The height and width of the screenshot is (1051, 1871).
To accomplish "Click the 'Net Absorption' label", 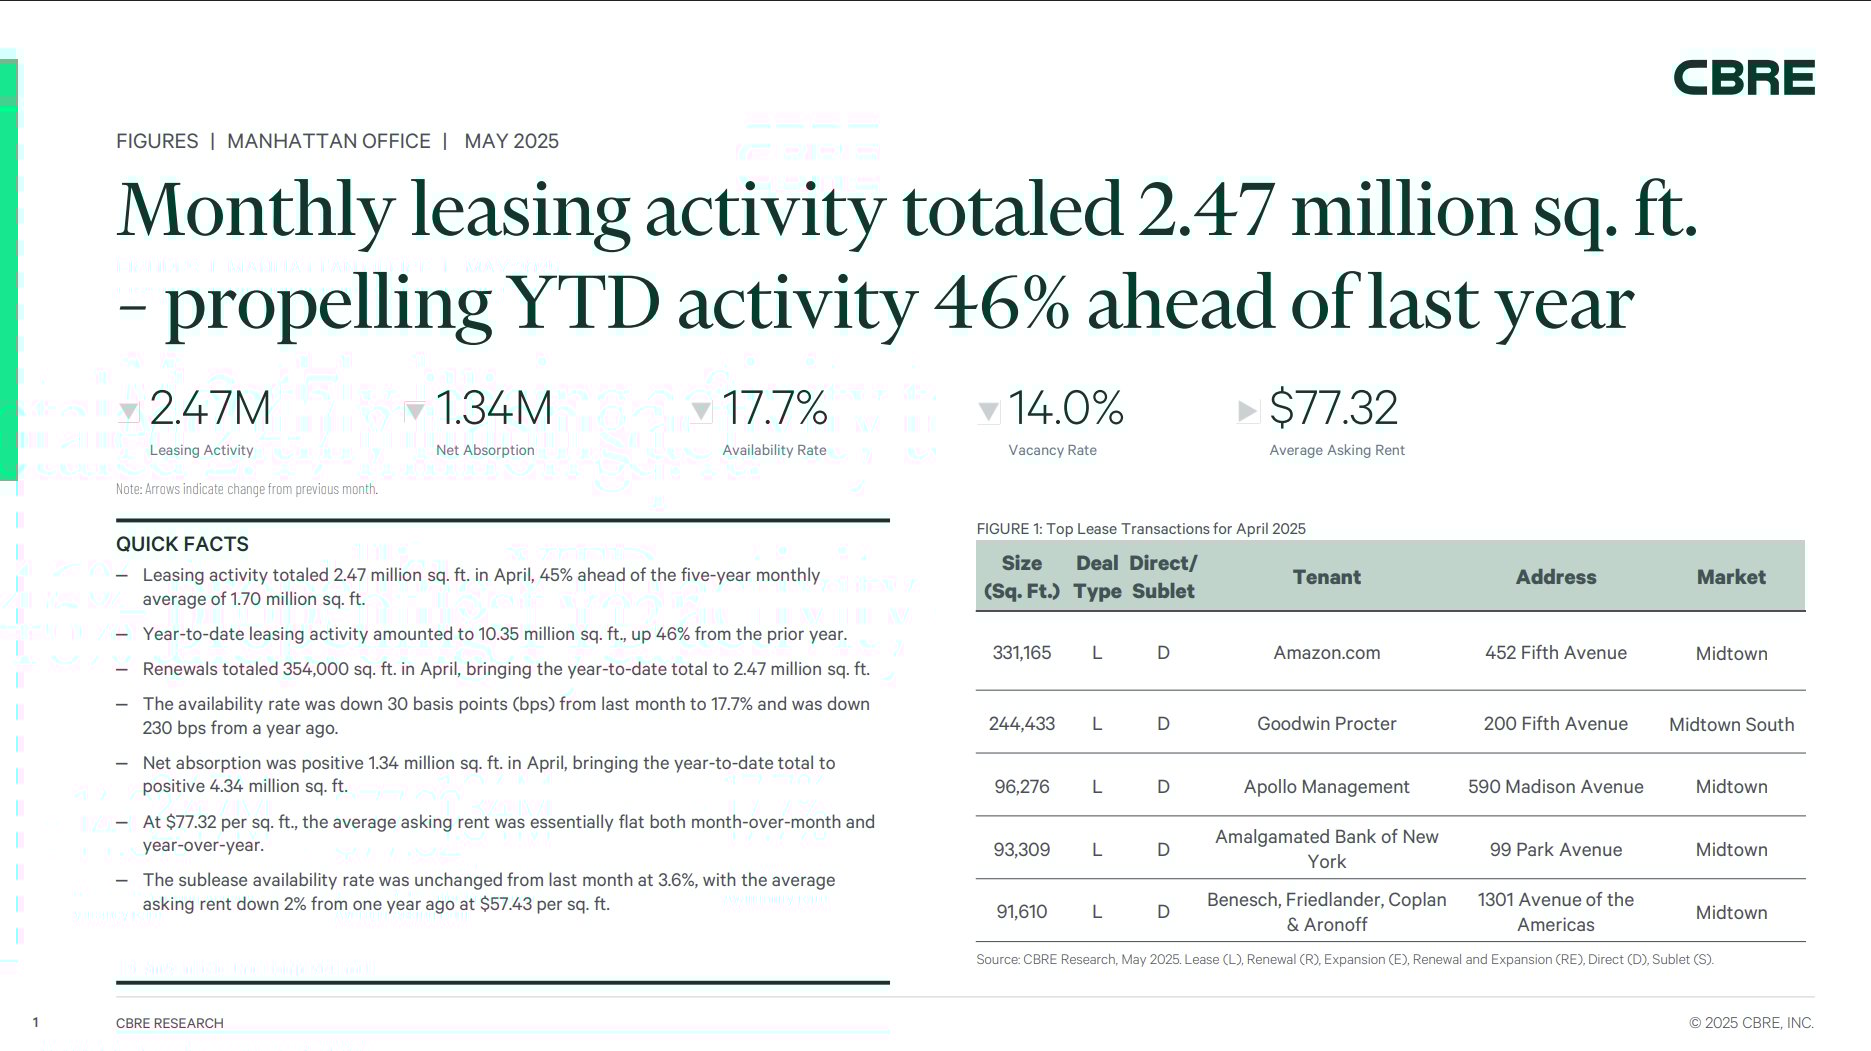I will coord(485,451).
